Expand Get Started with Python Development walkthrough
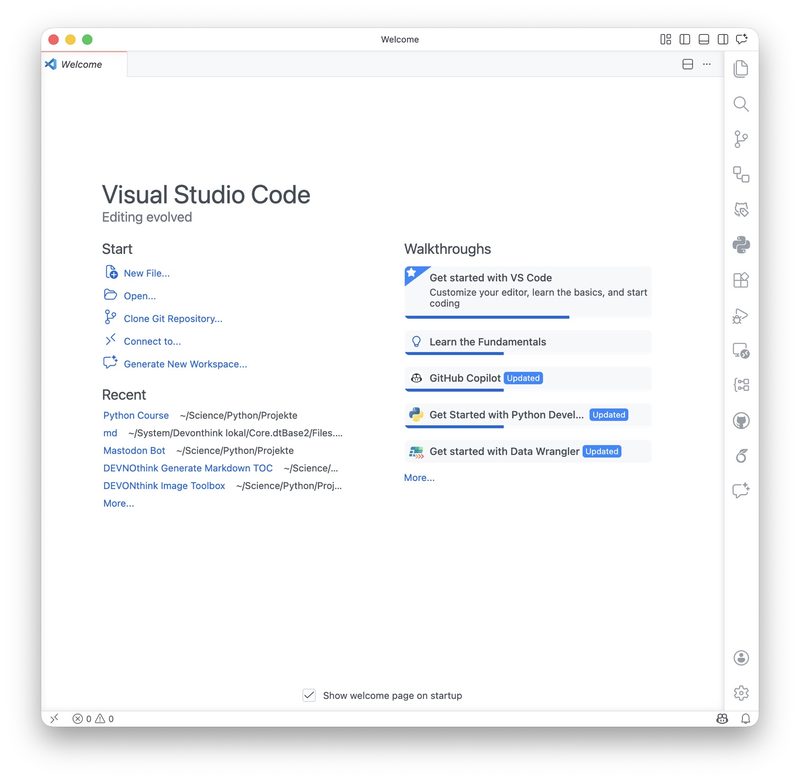This screenshot has width=800, height=781. pos(528,415)
